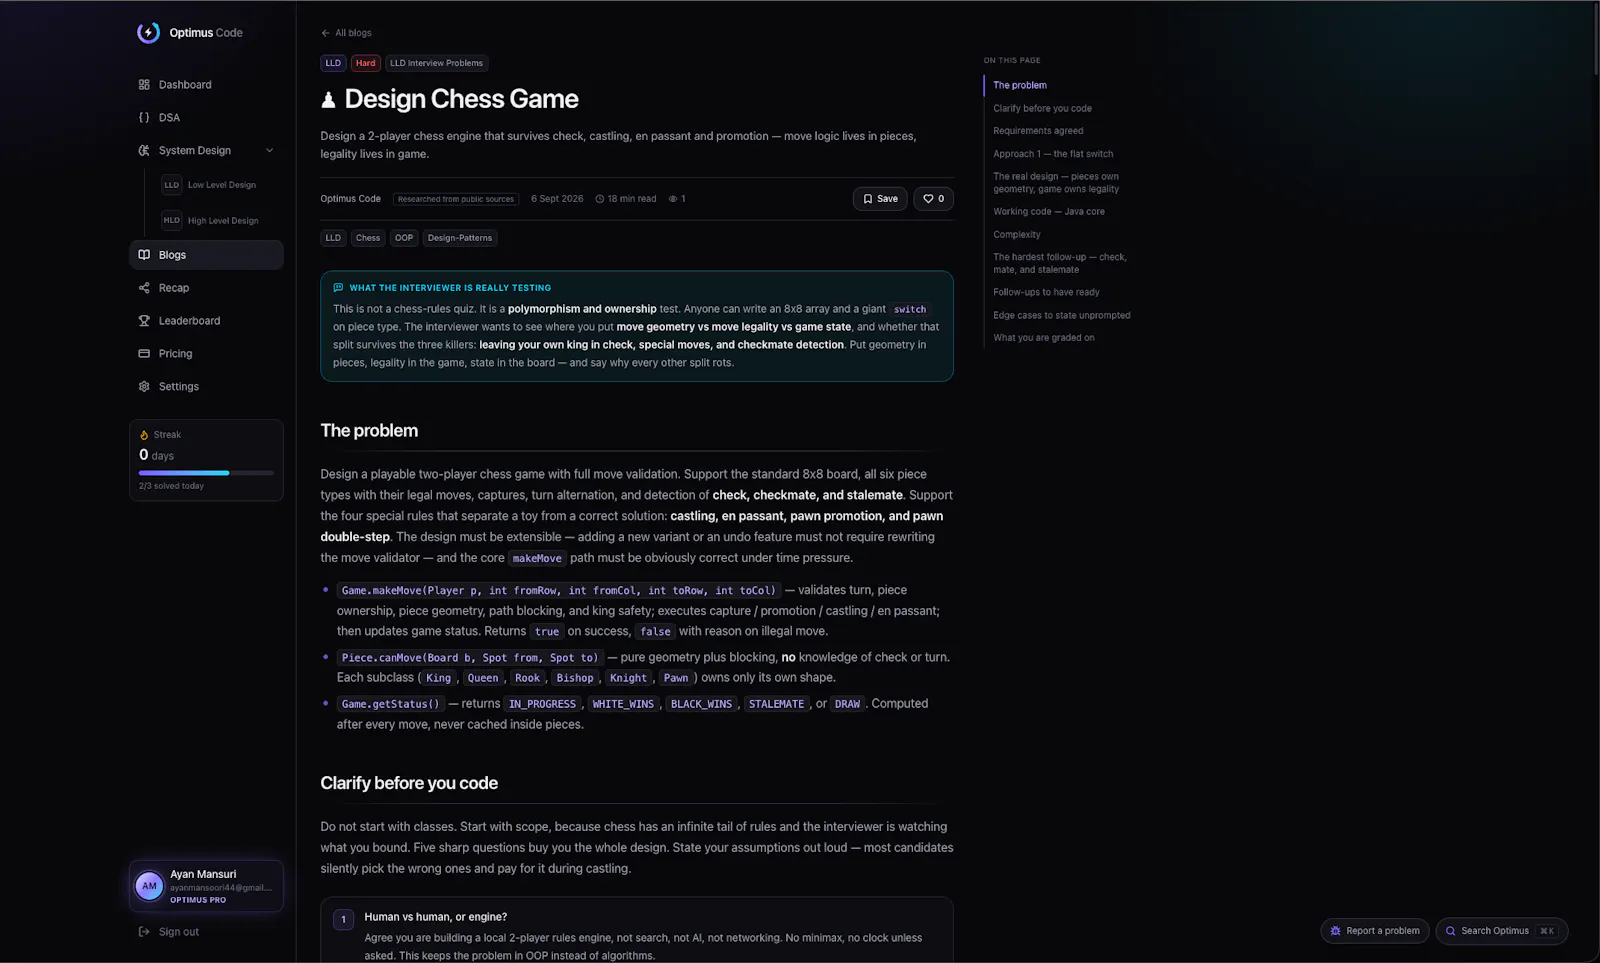This screenshot has height=963, width=1600.
Task: Click the Dashboard grid icon
Action: pyautogui.click(x=144, y=85)
